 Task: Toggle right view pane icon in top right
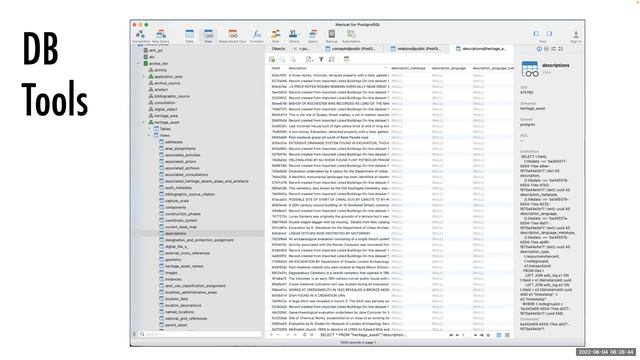click(x=549, y=34)
